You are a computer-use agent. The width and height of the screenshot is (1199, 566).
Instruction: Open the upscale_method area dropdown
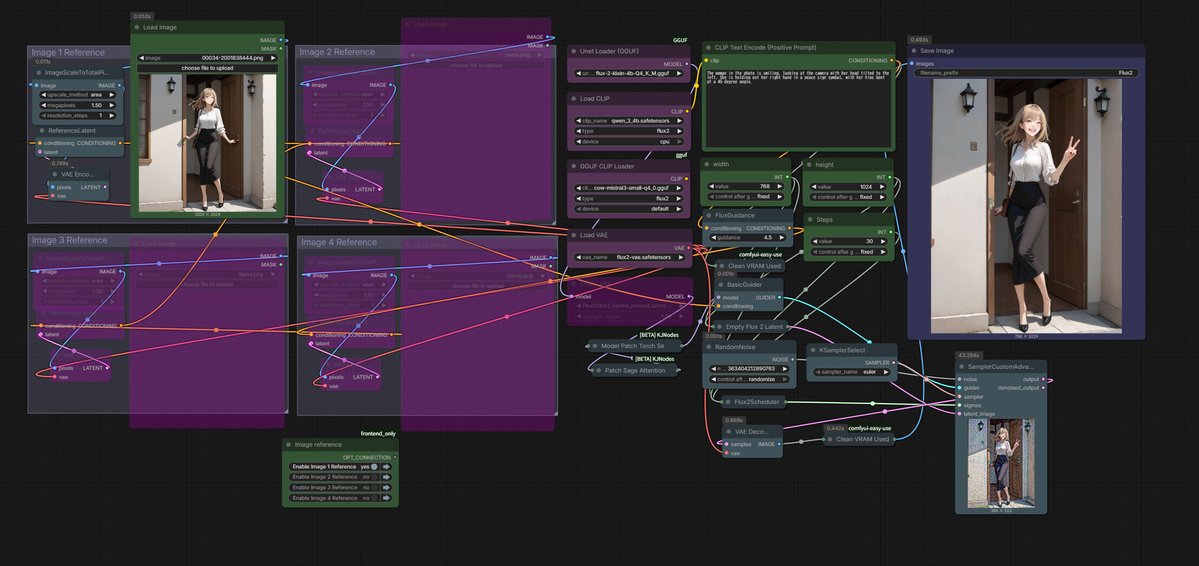click(x=79, y=95)
